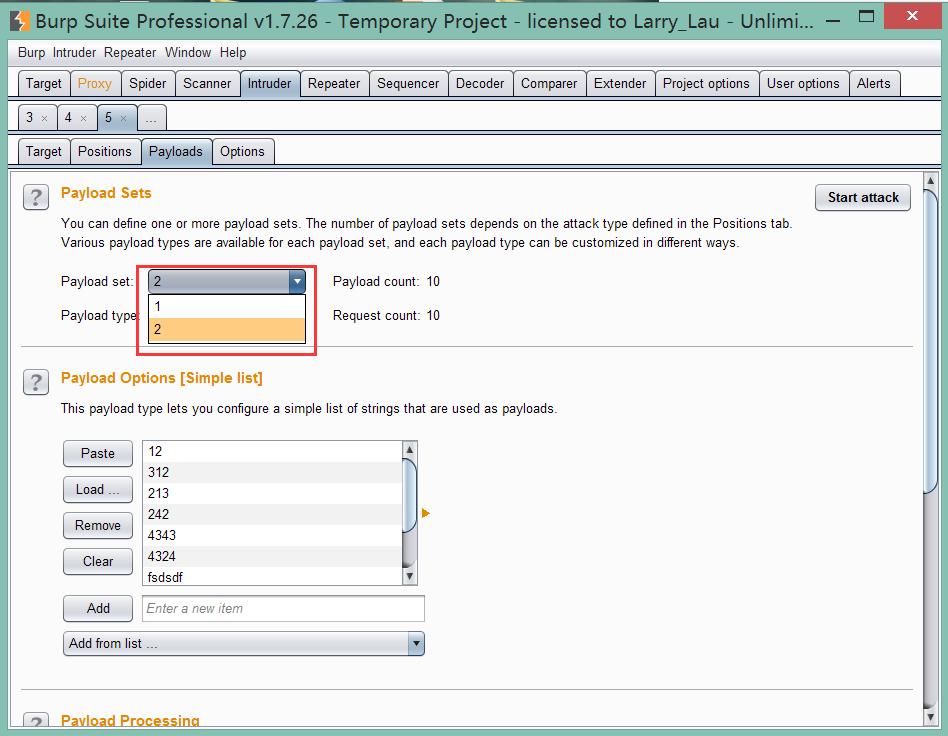
Task: Open help for Payload Processing section
Action: click(x=36, y=721)
